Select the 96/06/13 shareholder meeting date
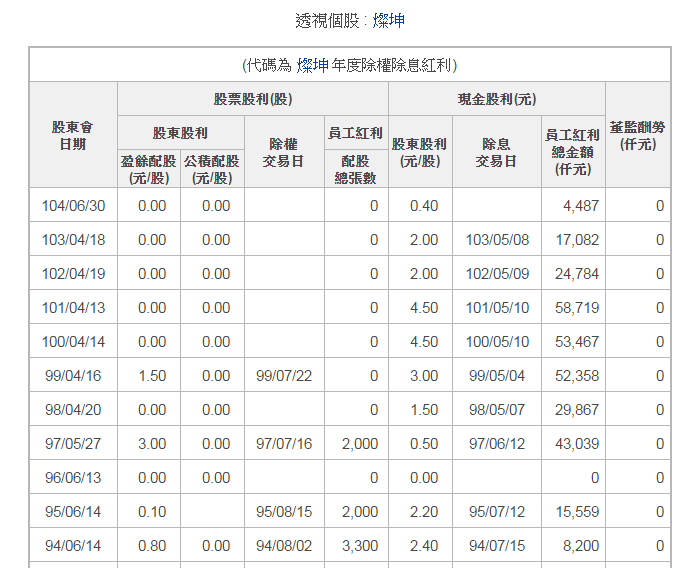The width and height of the screenshot is (686, 568). pyautogui.click(x=74, y=478)
